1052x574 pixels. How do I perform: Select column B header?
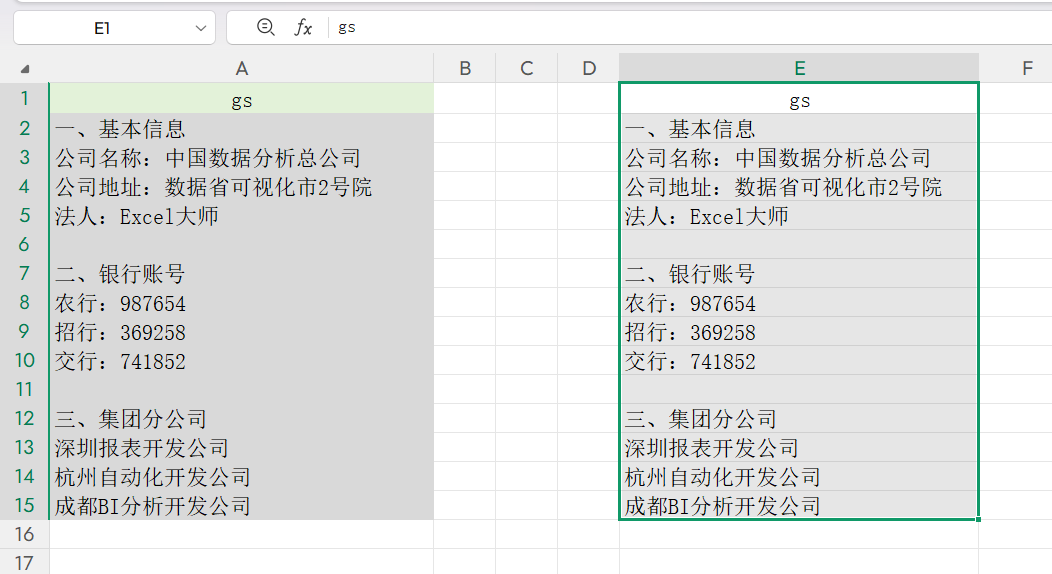464,68
